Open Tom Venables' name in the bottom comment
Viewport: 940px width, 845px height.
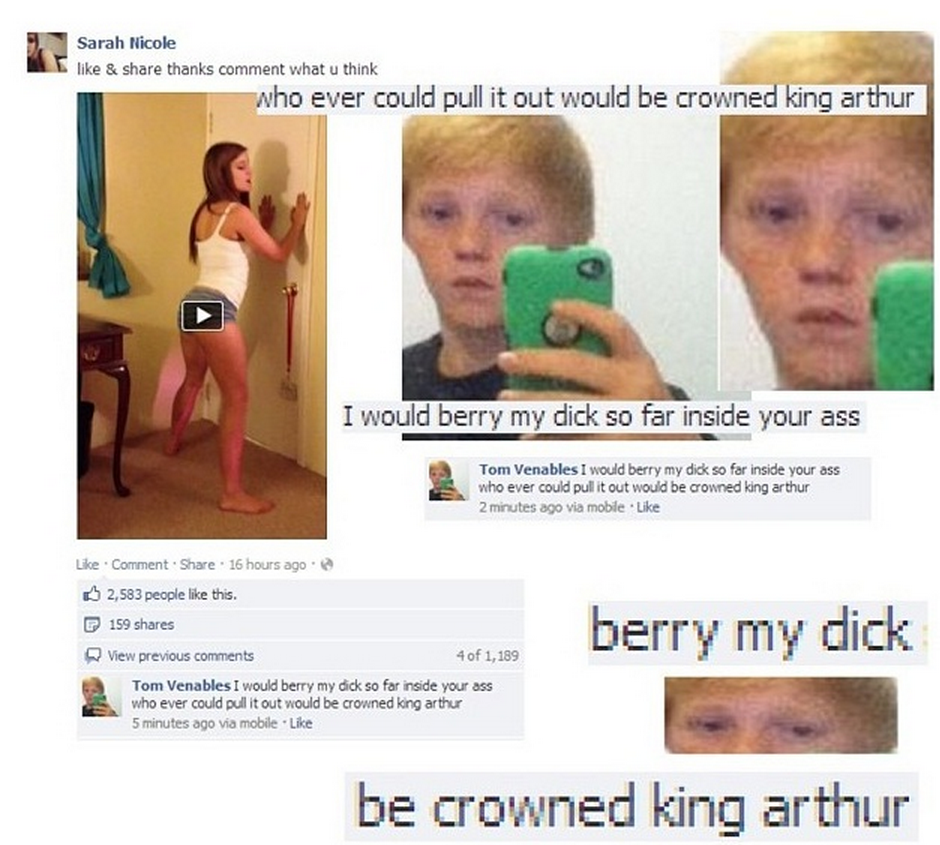[x=181, y=685]
